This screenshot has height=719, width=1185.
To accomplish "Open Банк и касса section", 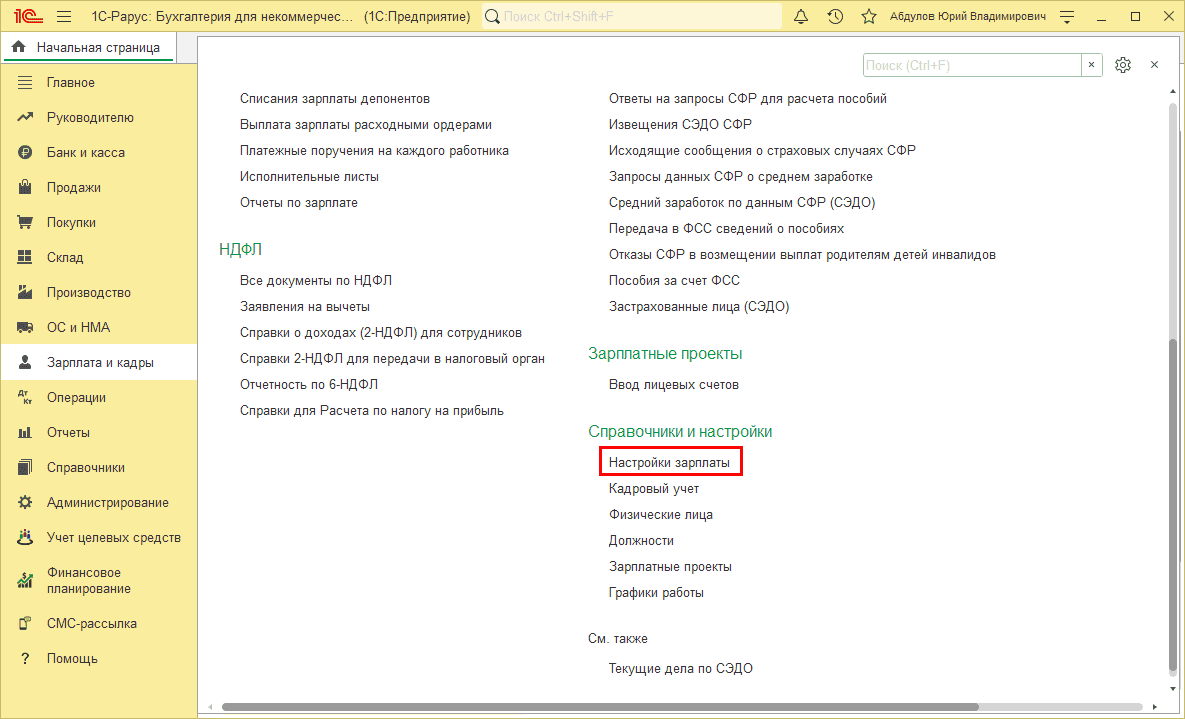I will [85, 153].
